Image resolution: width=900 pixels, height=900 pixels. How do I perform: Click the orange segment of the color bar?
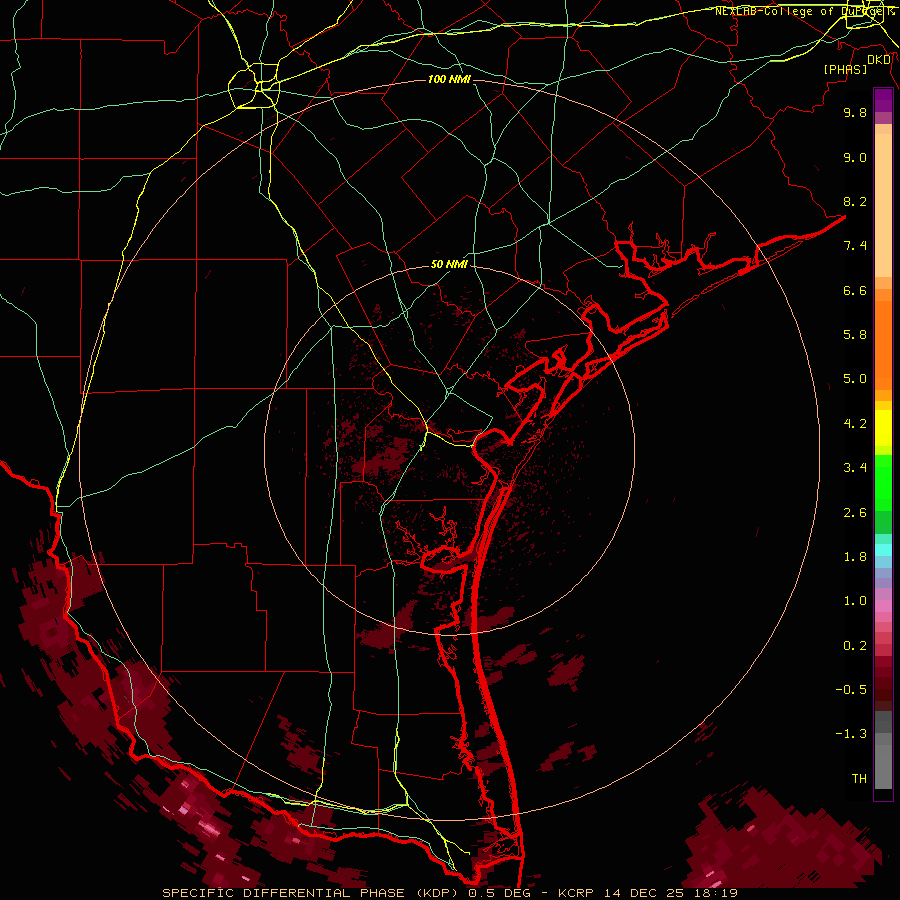(883, 344)
